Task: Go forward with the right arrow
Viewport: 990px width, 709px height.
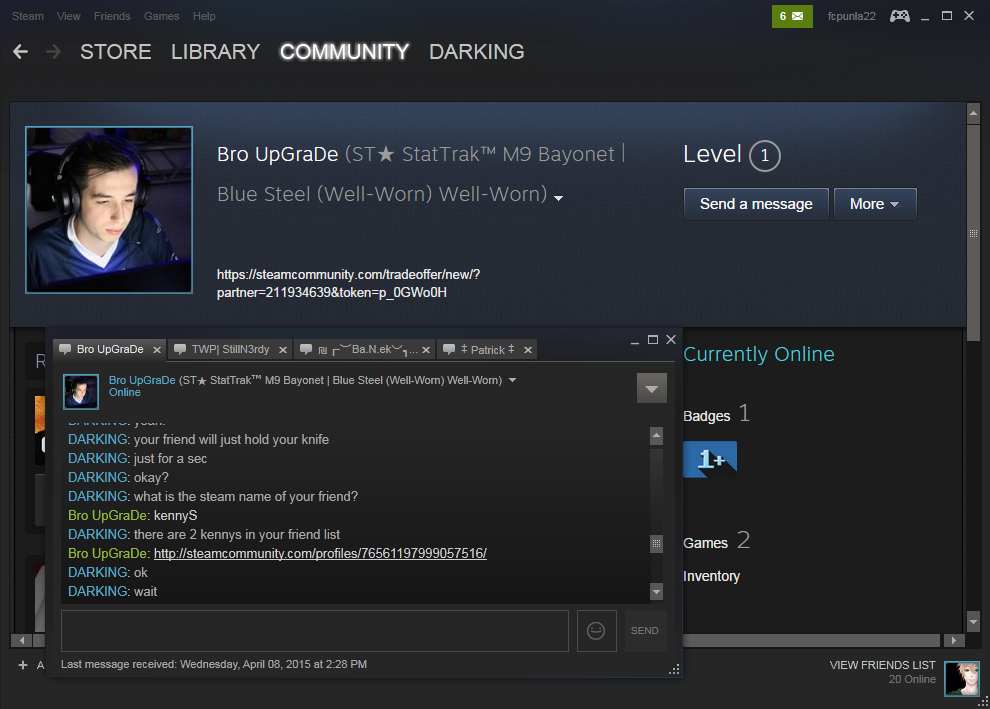Action: tap(54, 52)
